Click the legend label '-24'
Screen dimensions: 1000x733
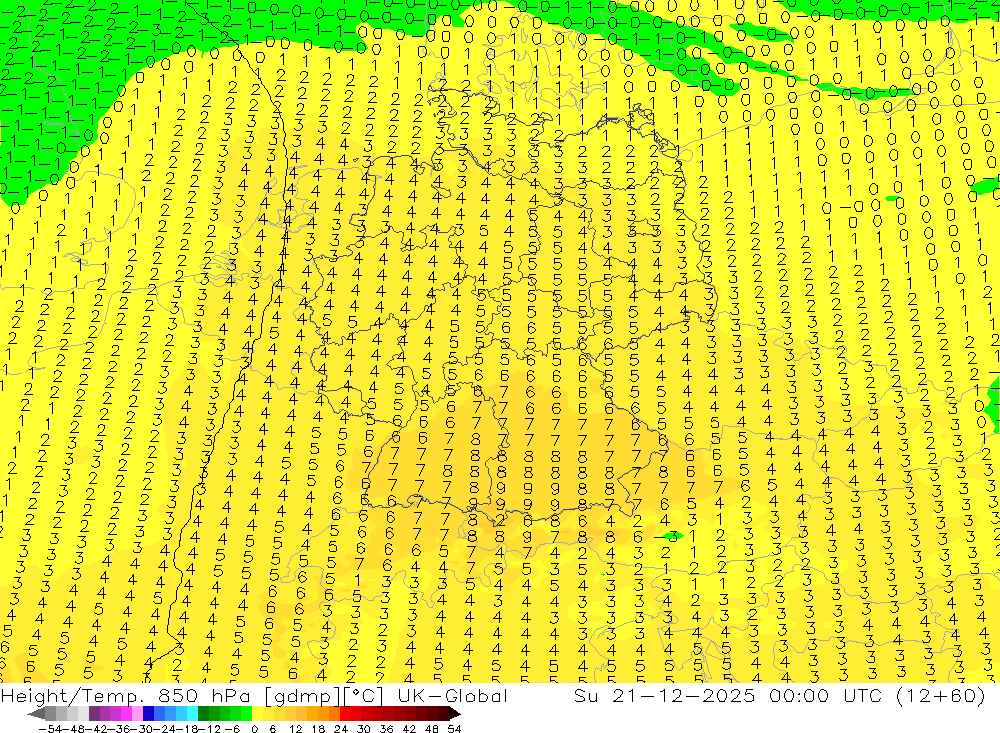165,729
